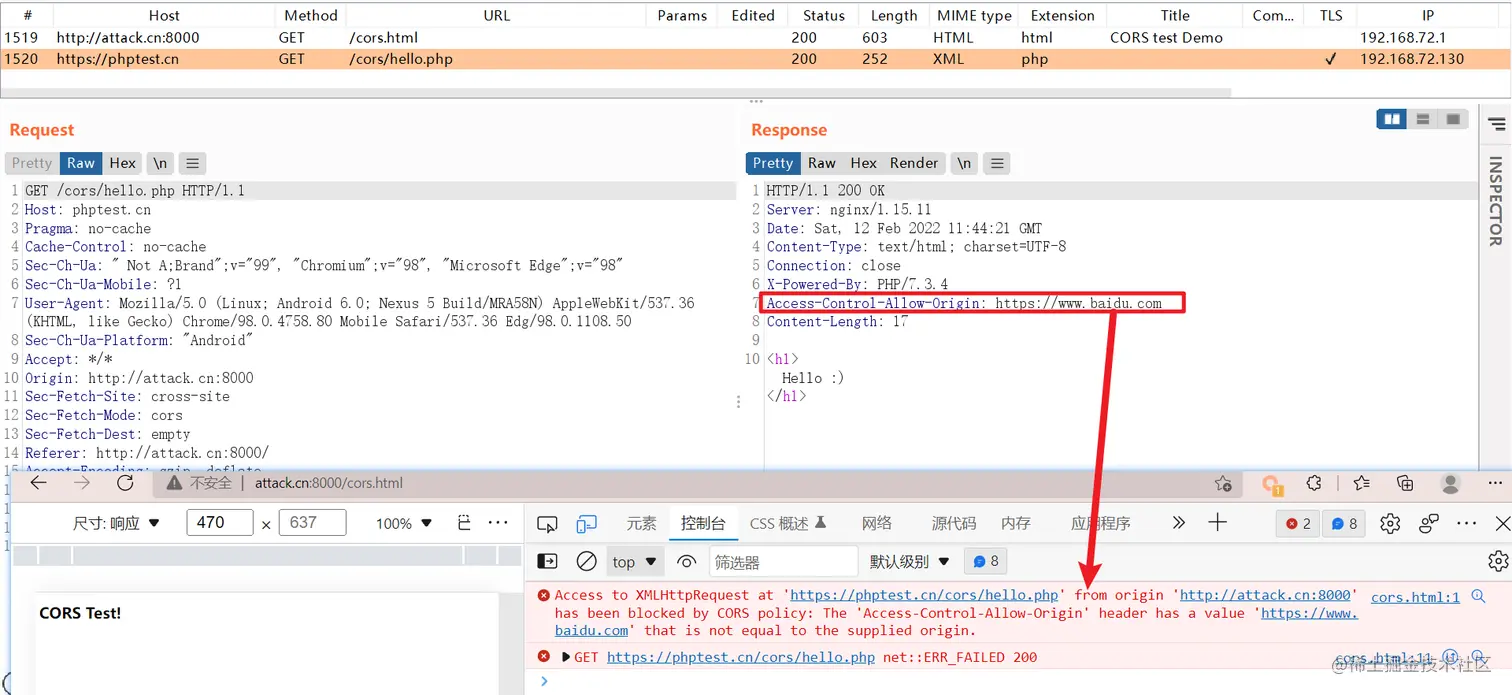Open DevTools settings gear

coord(1389,523)
